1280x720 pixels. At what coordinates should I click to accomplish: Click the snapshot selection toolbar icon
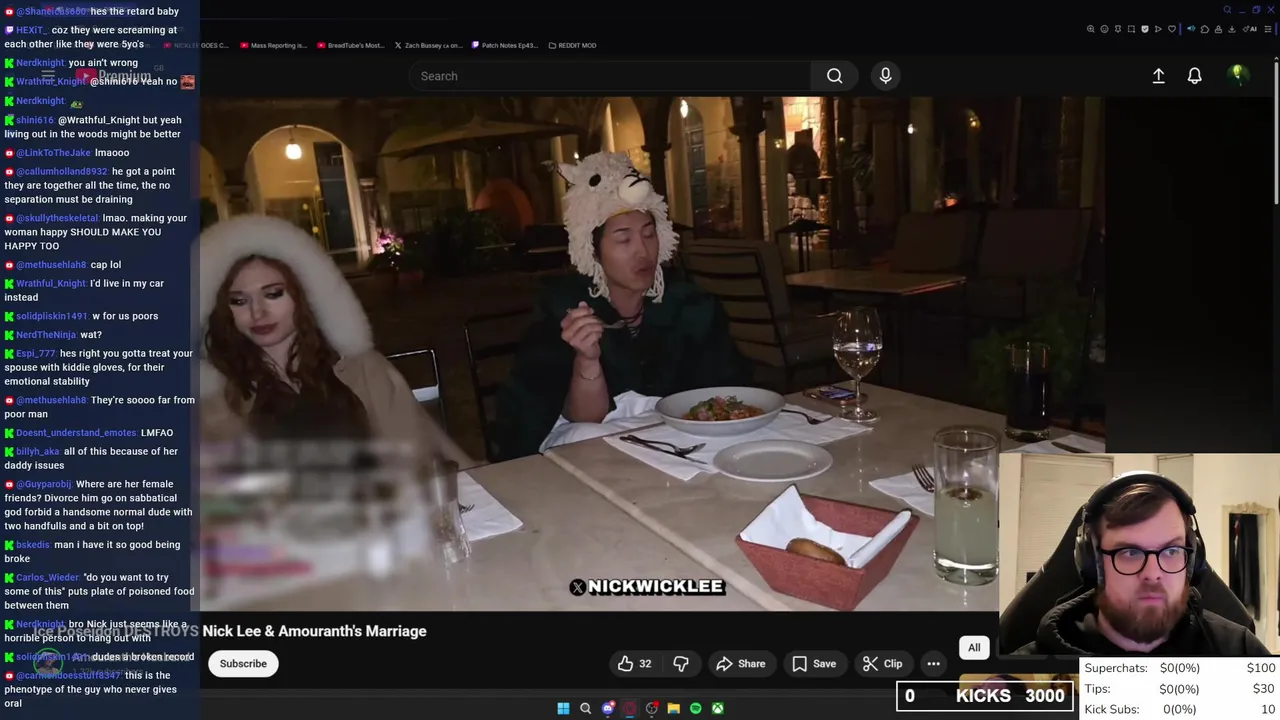point(1131,29)
